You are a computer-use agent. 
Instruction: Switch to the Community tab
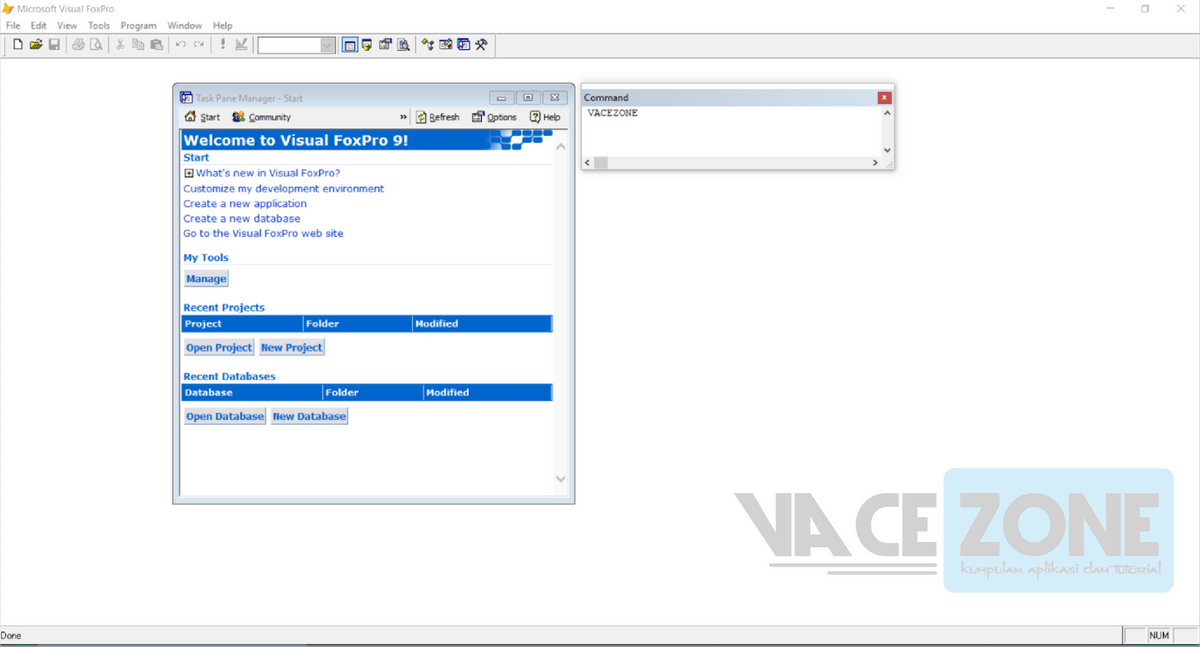tap(261, 117)
